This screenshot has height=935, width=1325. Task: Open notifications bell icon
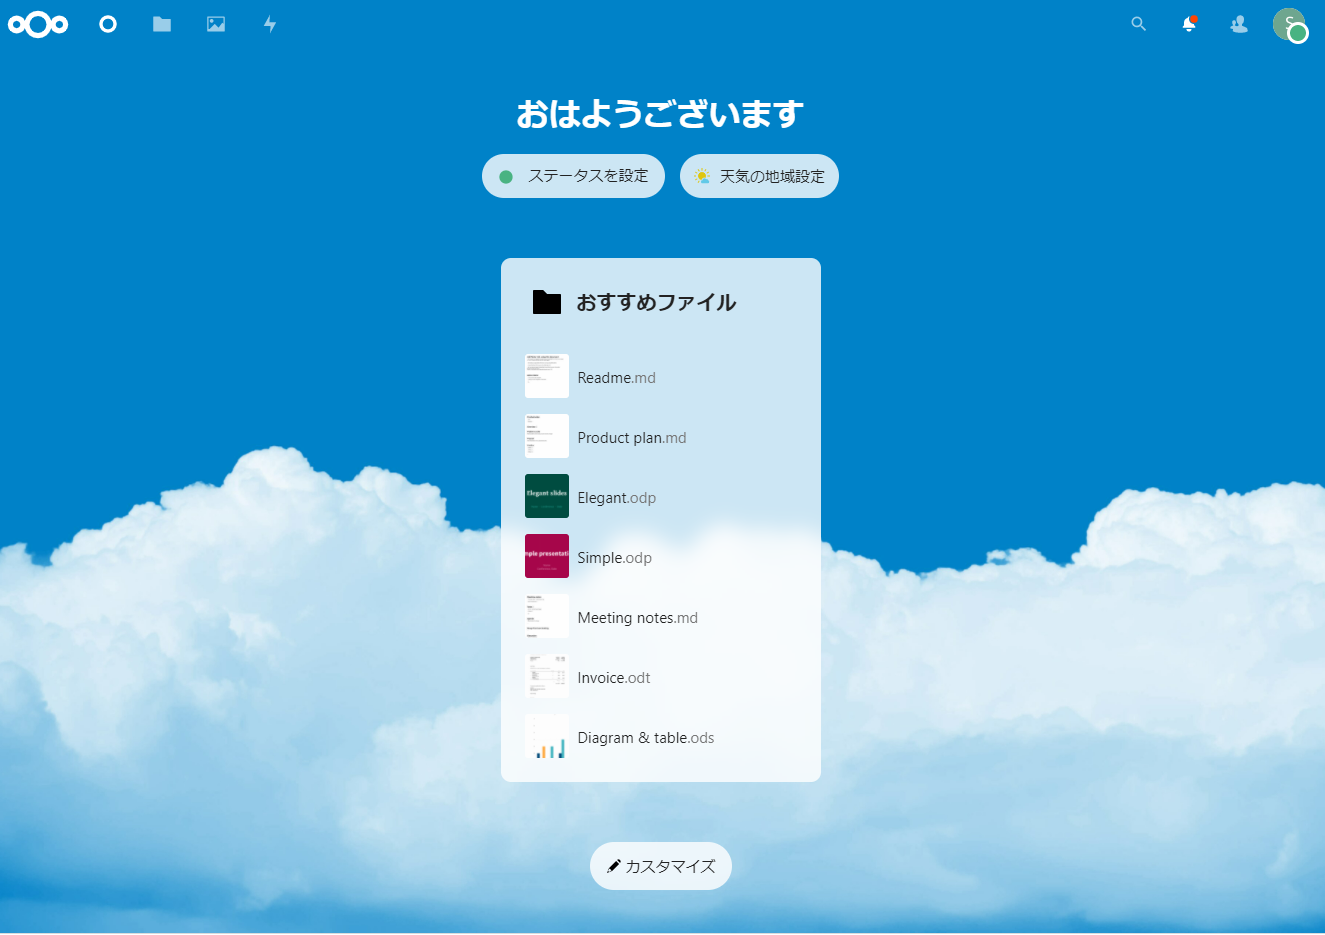click(1189, 24)
